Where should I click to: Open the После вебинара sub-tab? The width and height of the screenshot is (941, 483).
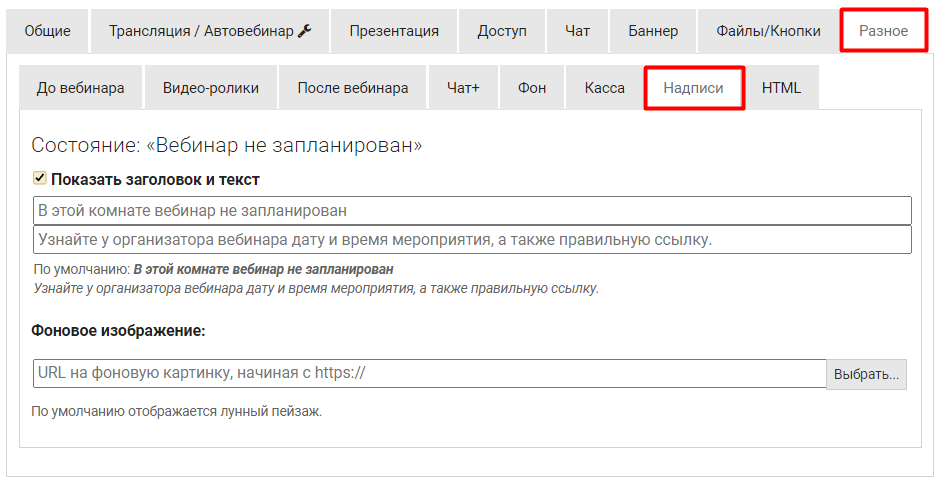353,88
